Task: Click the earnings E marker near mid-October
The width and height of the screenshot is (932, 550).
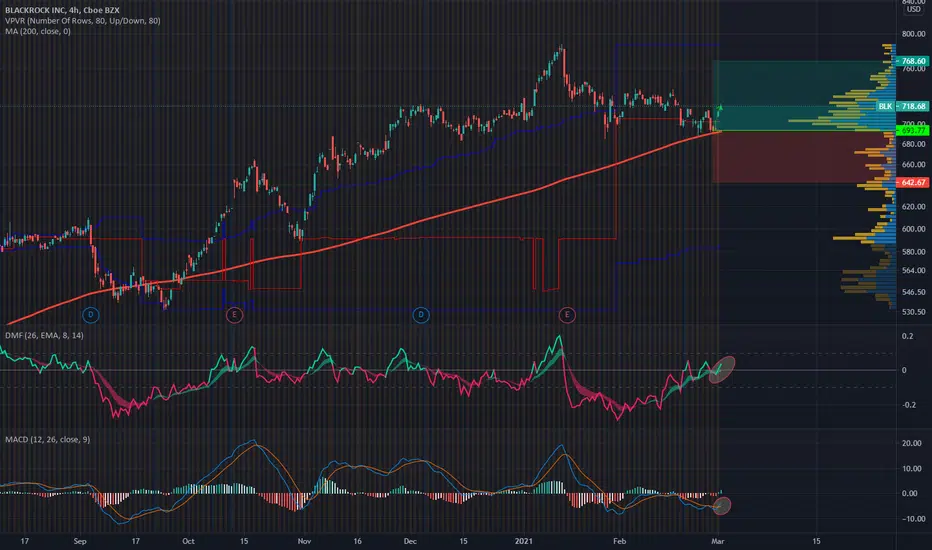Action: 234,315
